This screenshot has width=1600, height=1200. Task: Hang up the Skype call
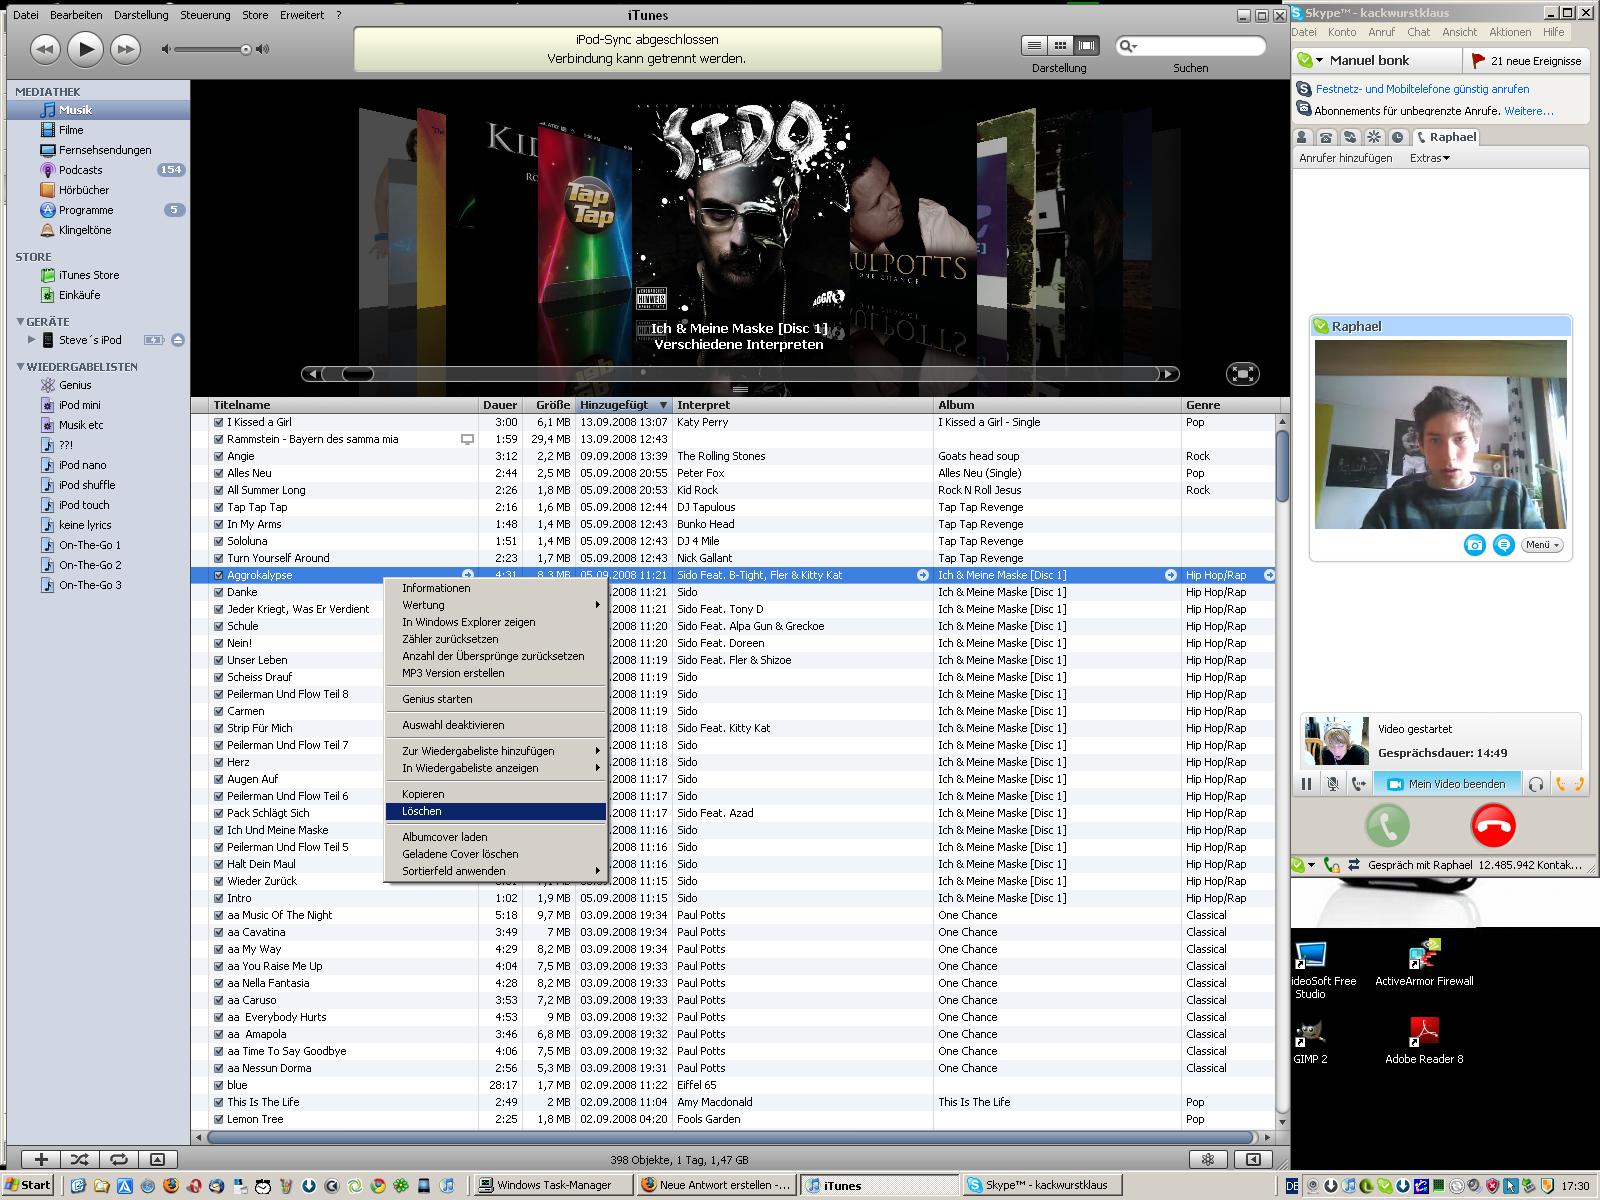[1494, 826]
